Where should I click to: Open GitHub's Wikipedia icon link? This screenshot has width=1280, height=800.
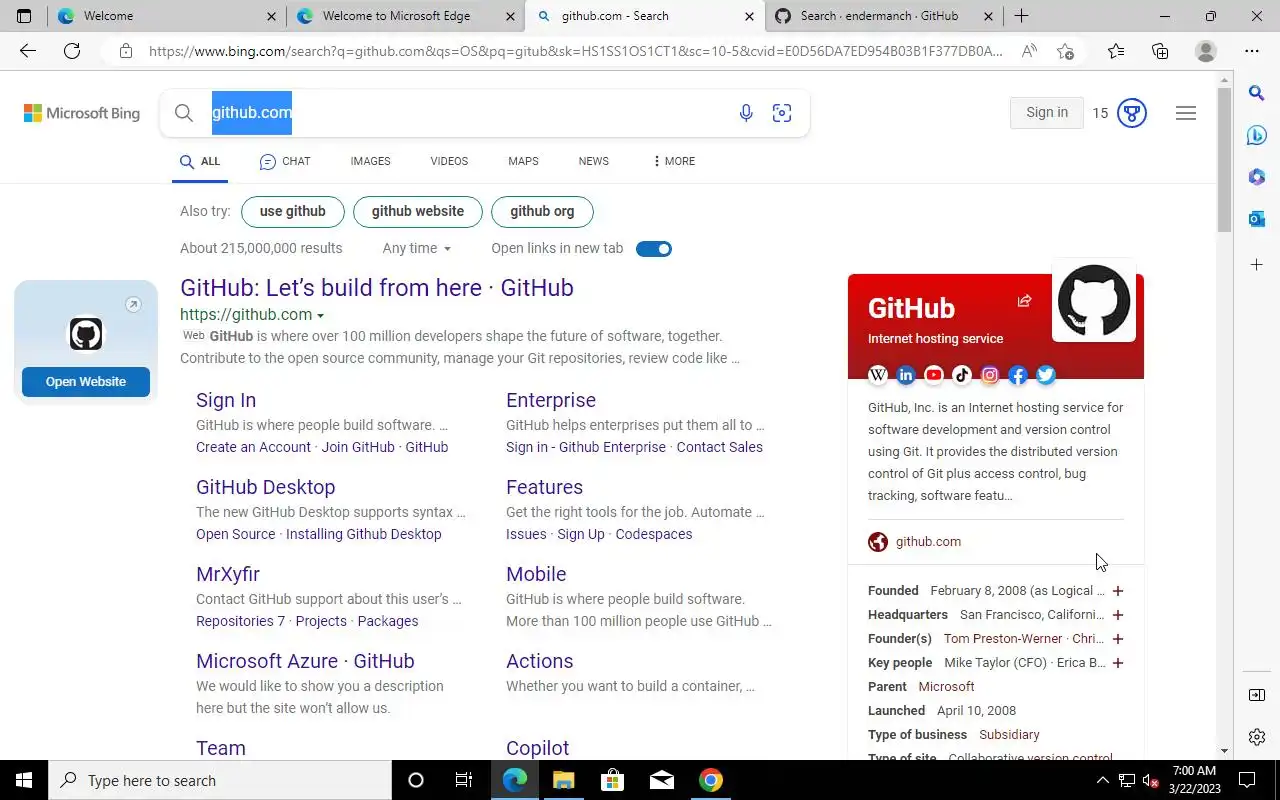click(x=878, y=375)
